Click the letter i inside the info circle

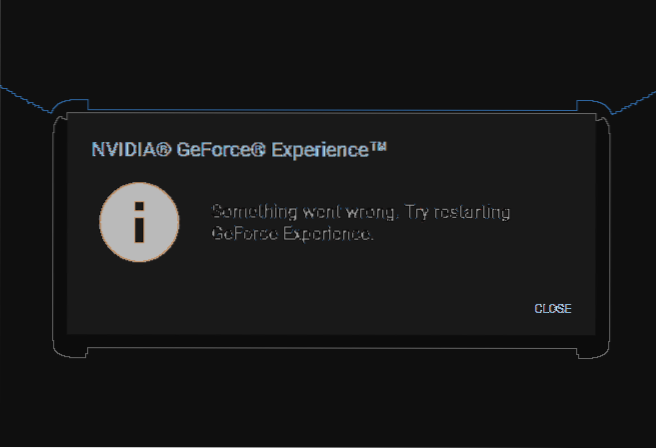click(139, 222)
